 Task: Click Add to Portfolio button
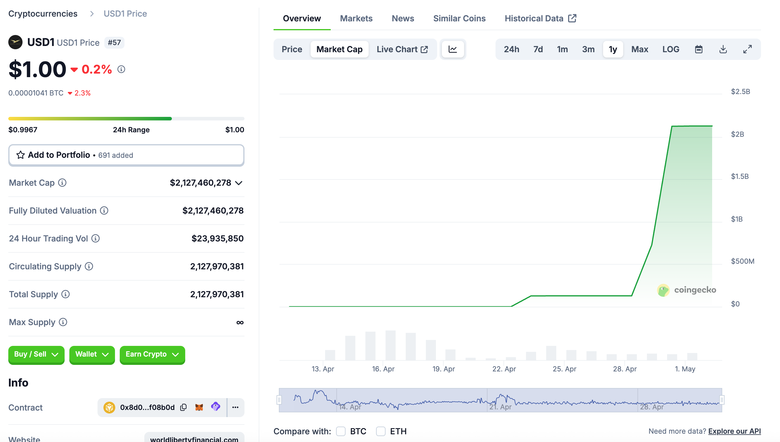tap(126, 155)
